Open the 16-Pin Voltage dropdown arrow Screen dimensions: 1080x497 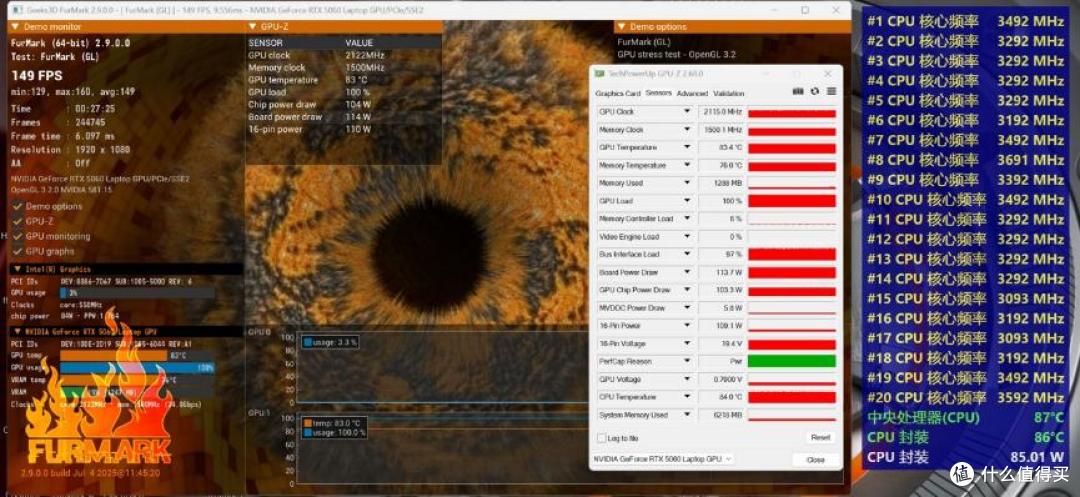687,343
